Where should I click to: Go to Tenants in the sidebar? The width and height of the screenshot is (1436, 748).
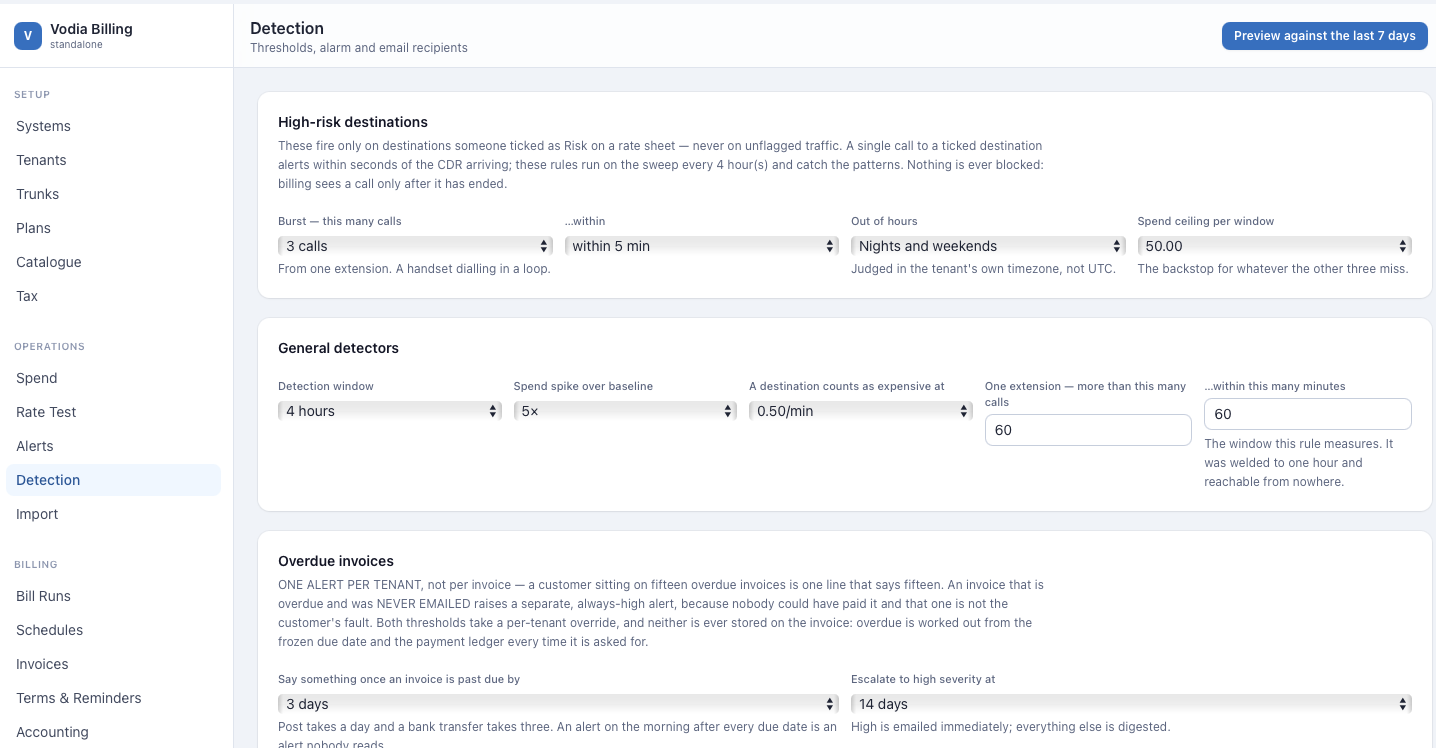click(x=113, y=160)
